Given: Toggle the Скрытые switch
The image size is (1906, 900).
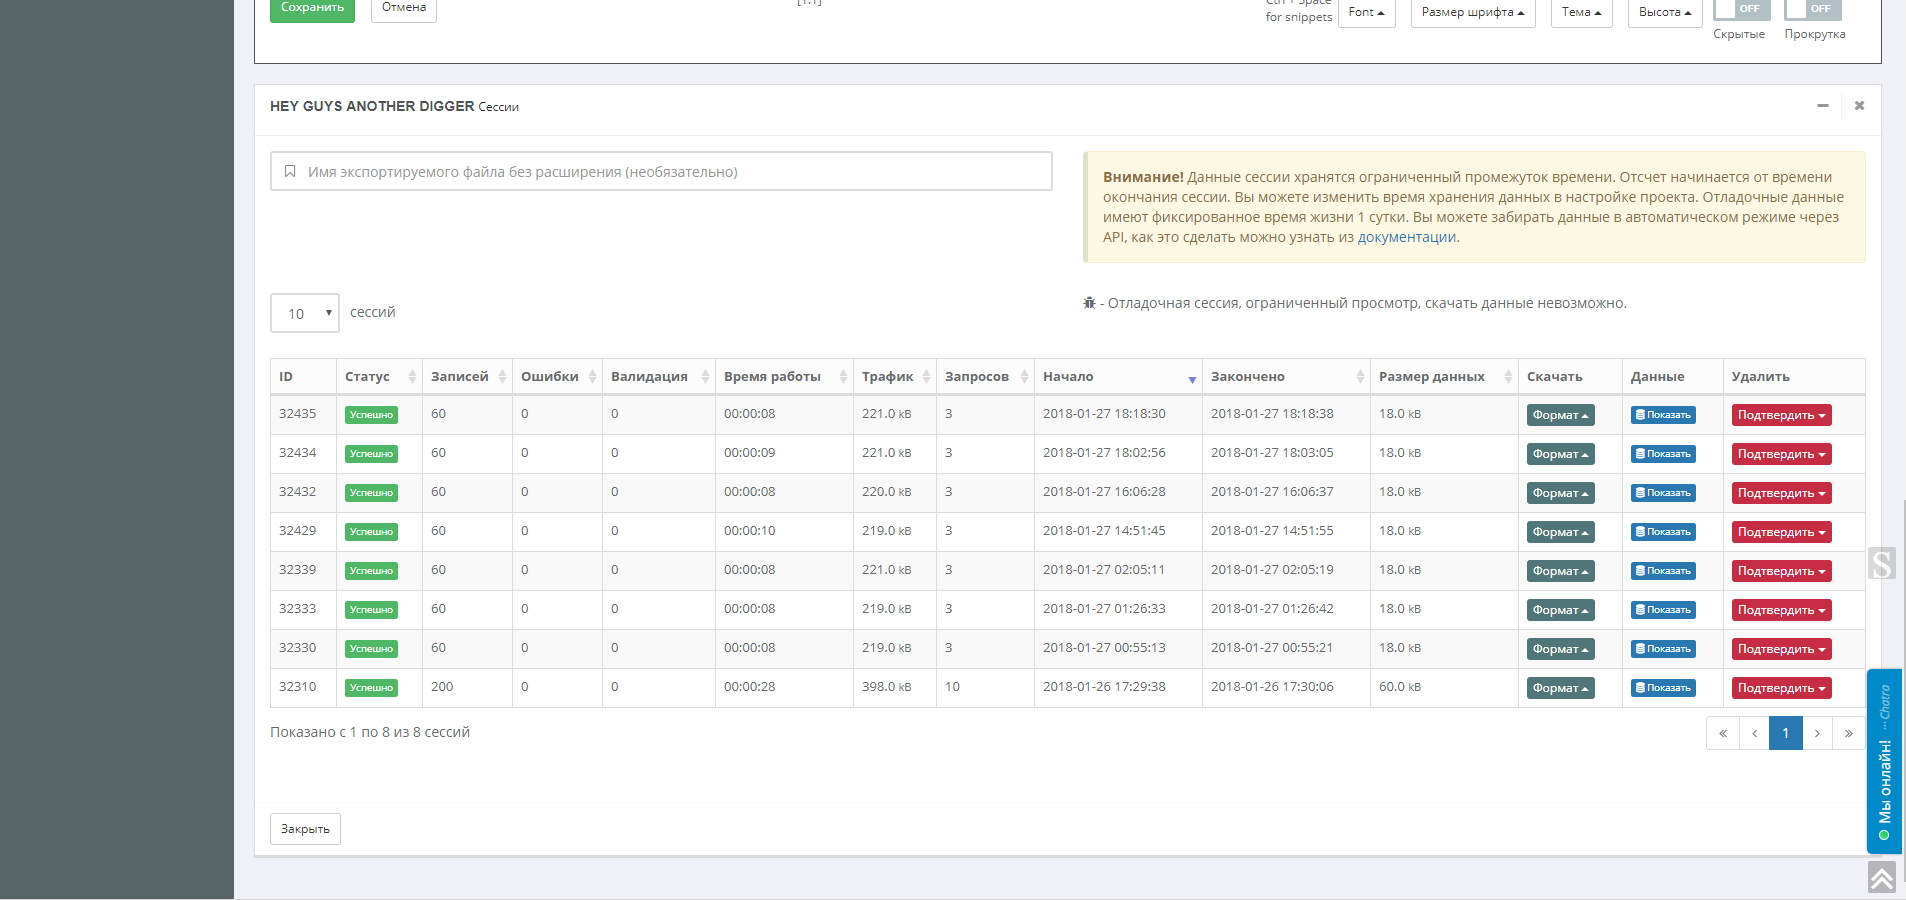Looking at the screenshot, I should (1741, 10).
